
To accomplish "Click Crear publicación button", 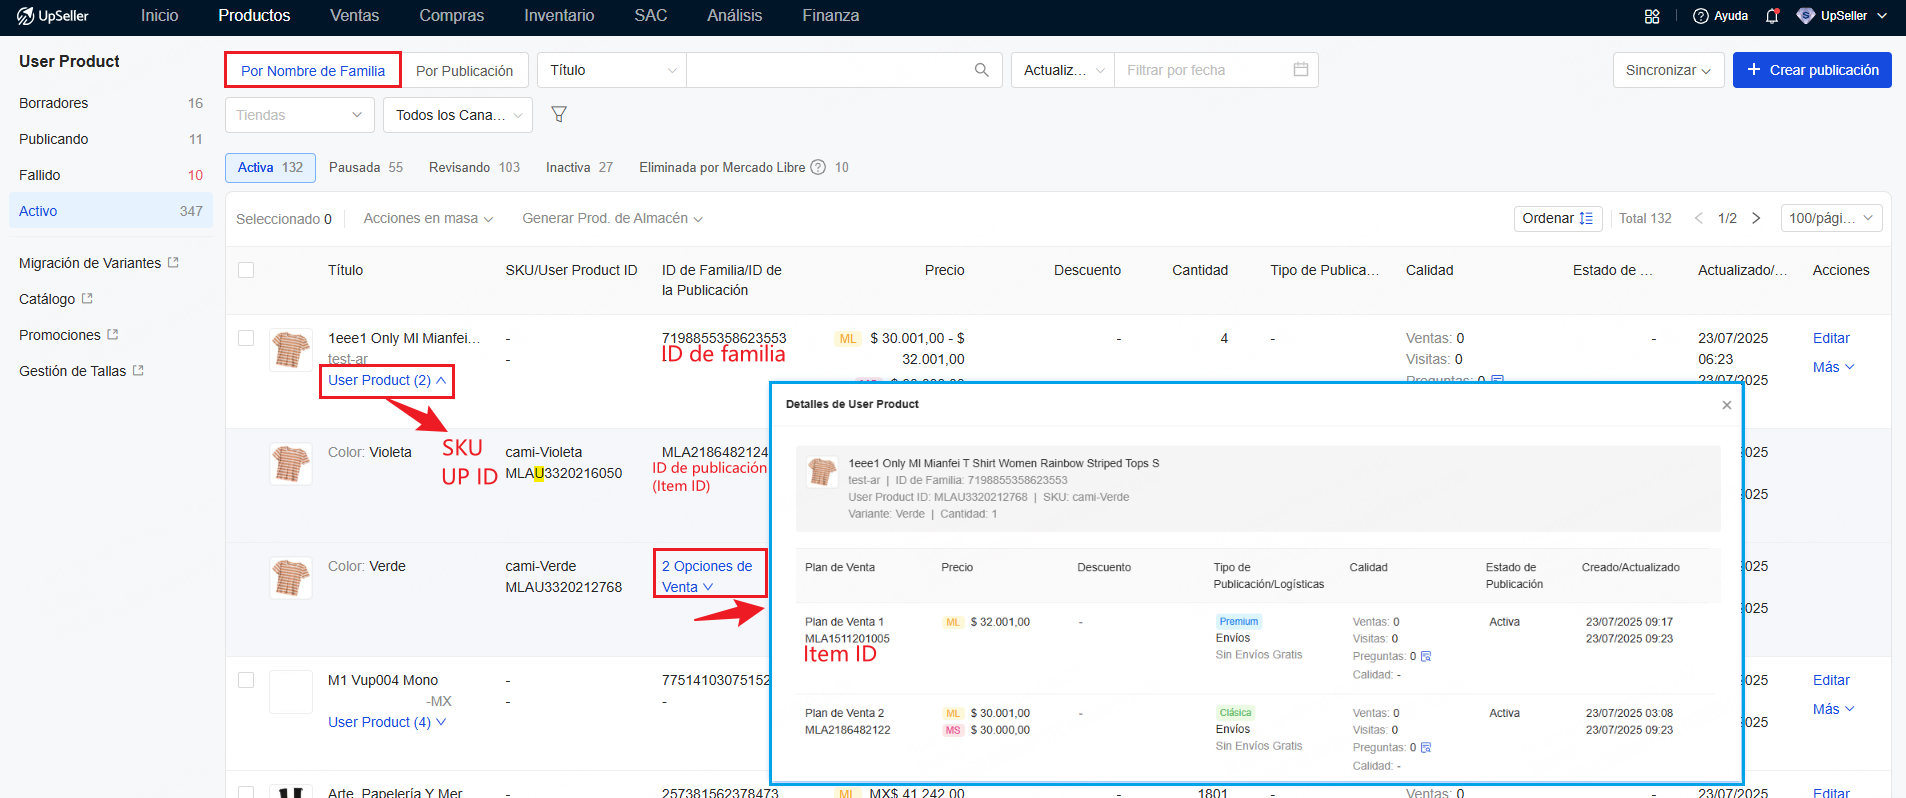I will coord(1812,70).
